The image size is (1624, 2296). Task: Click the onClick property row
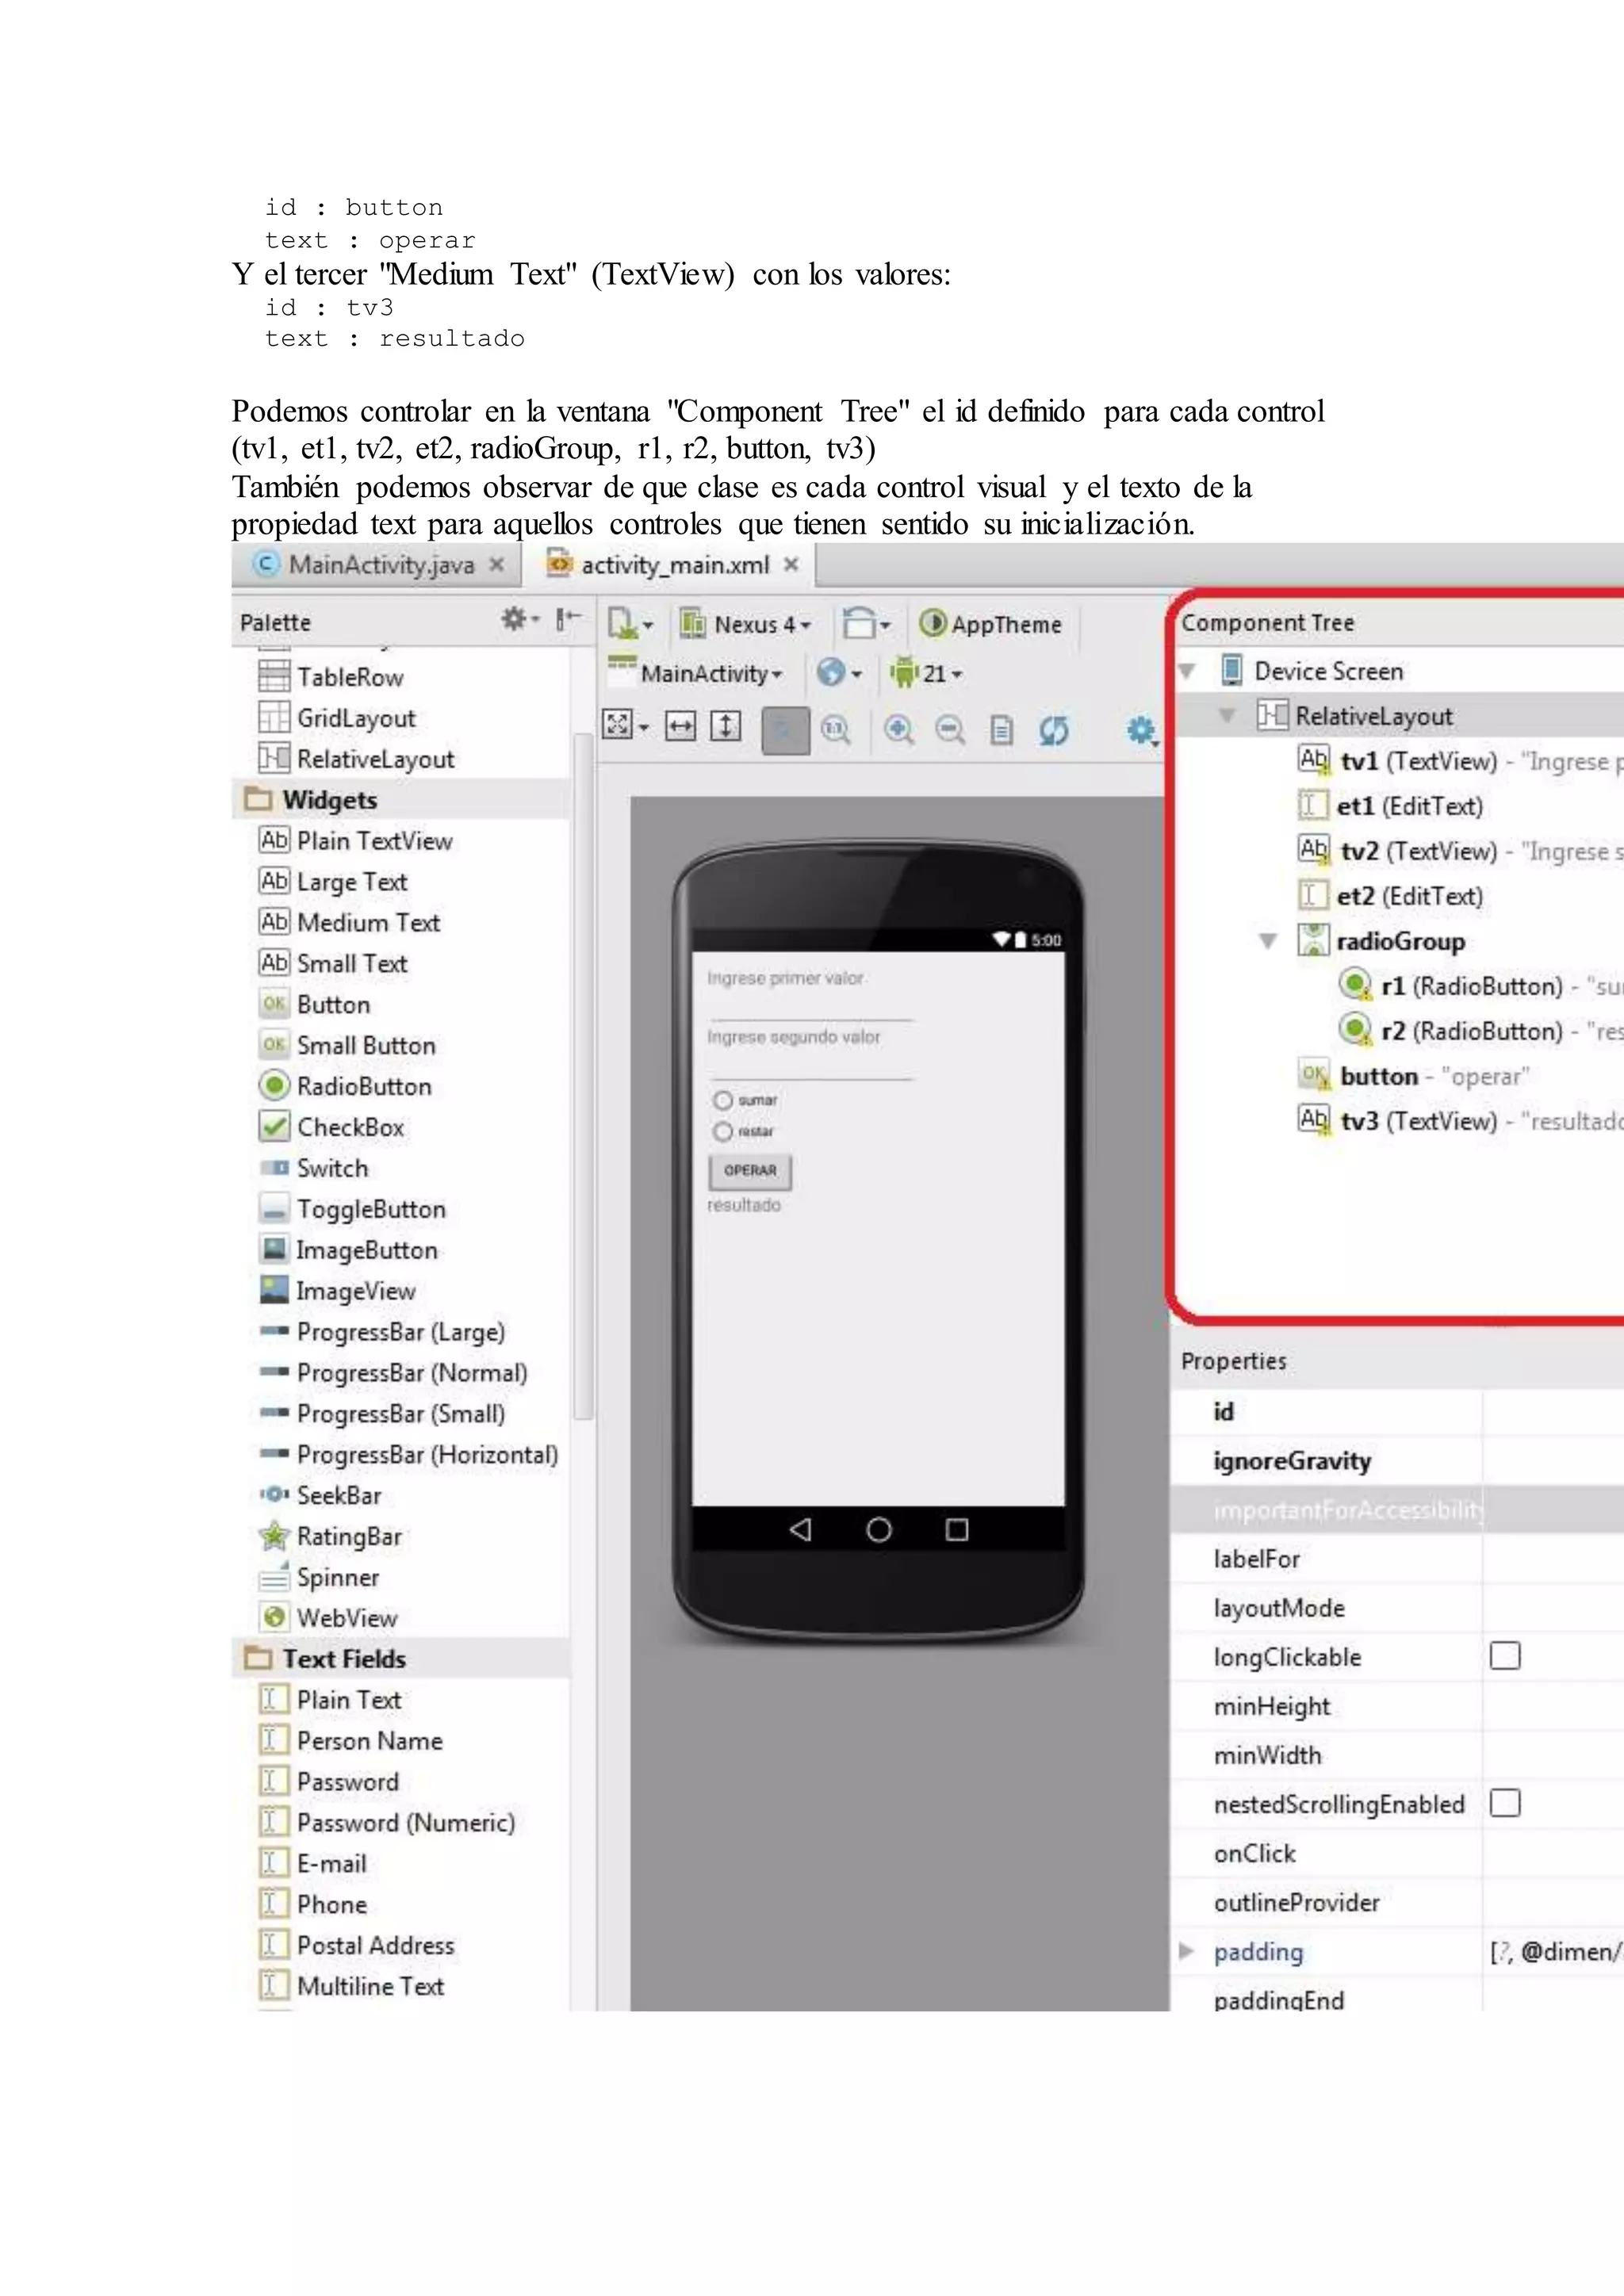(1398, 1853)
